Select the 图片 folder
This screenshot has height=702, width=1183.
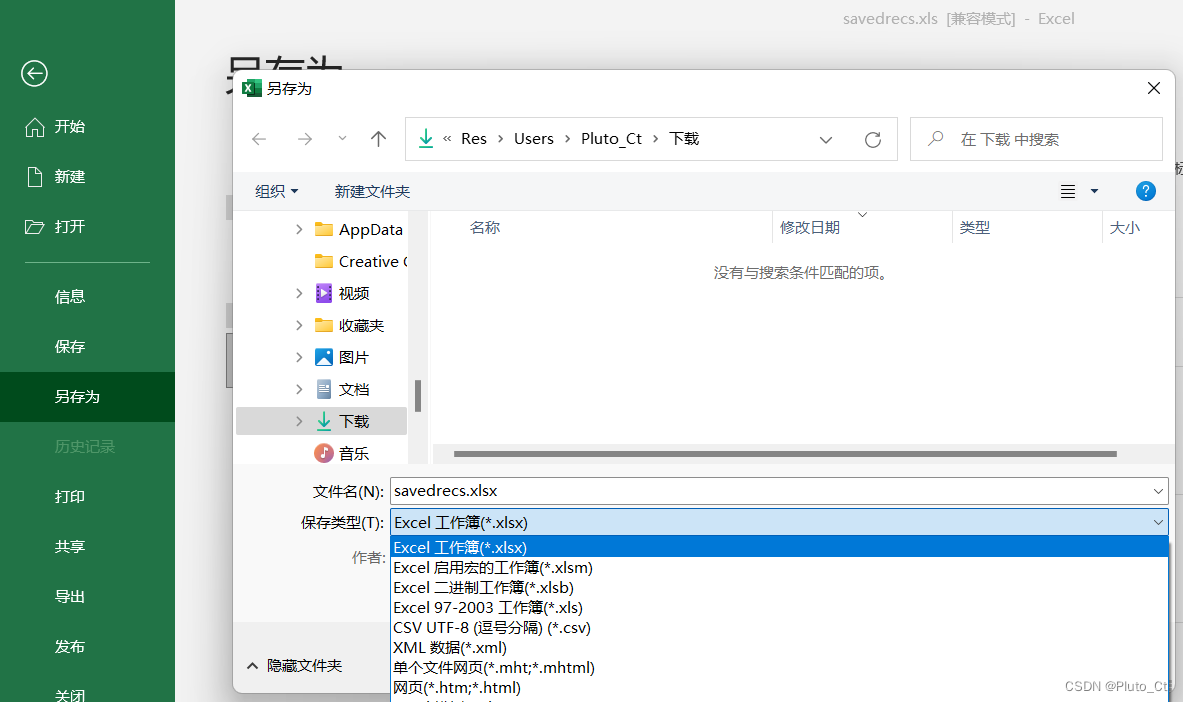coord(342,357)
